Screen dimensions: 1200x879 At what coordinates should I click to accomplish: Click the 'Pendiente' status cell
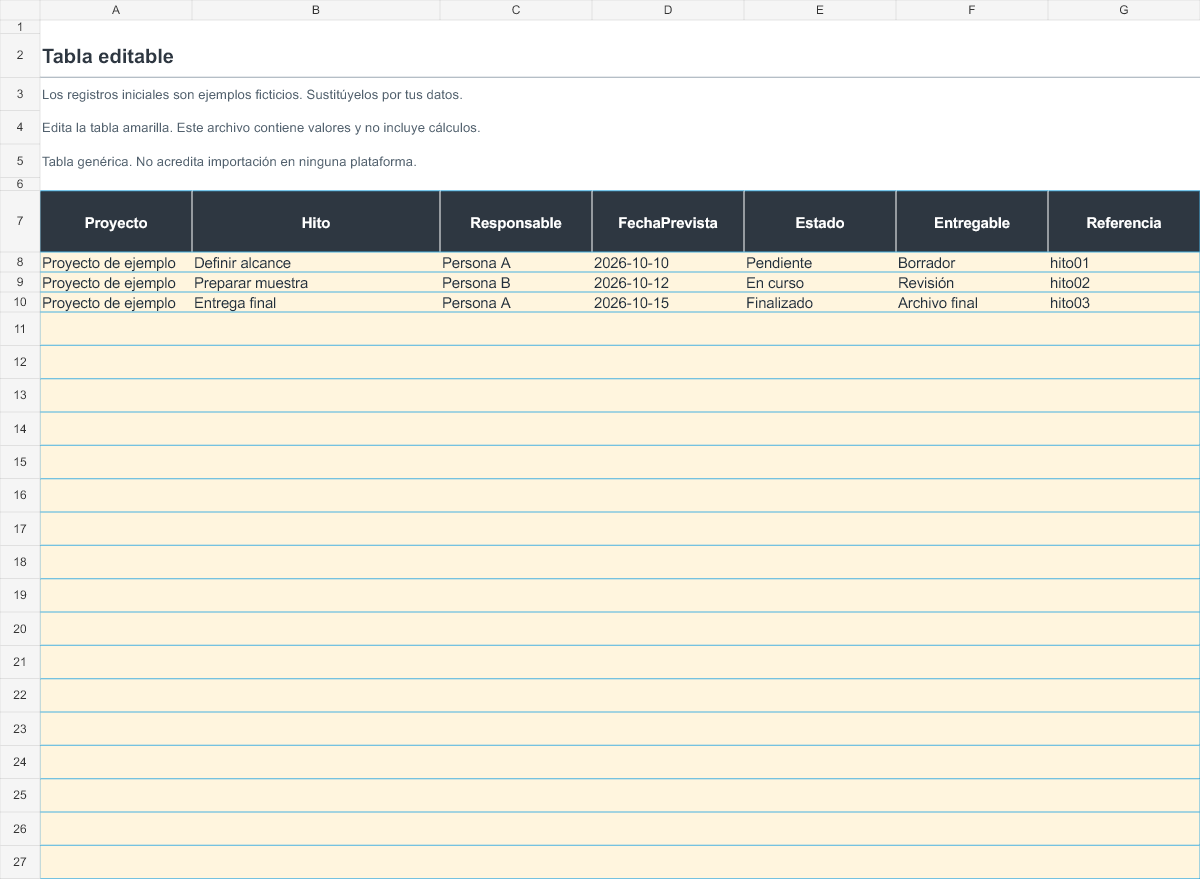point(820,263)
